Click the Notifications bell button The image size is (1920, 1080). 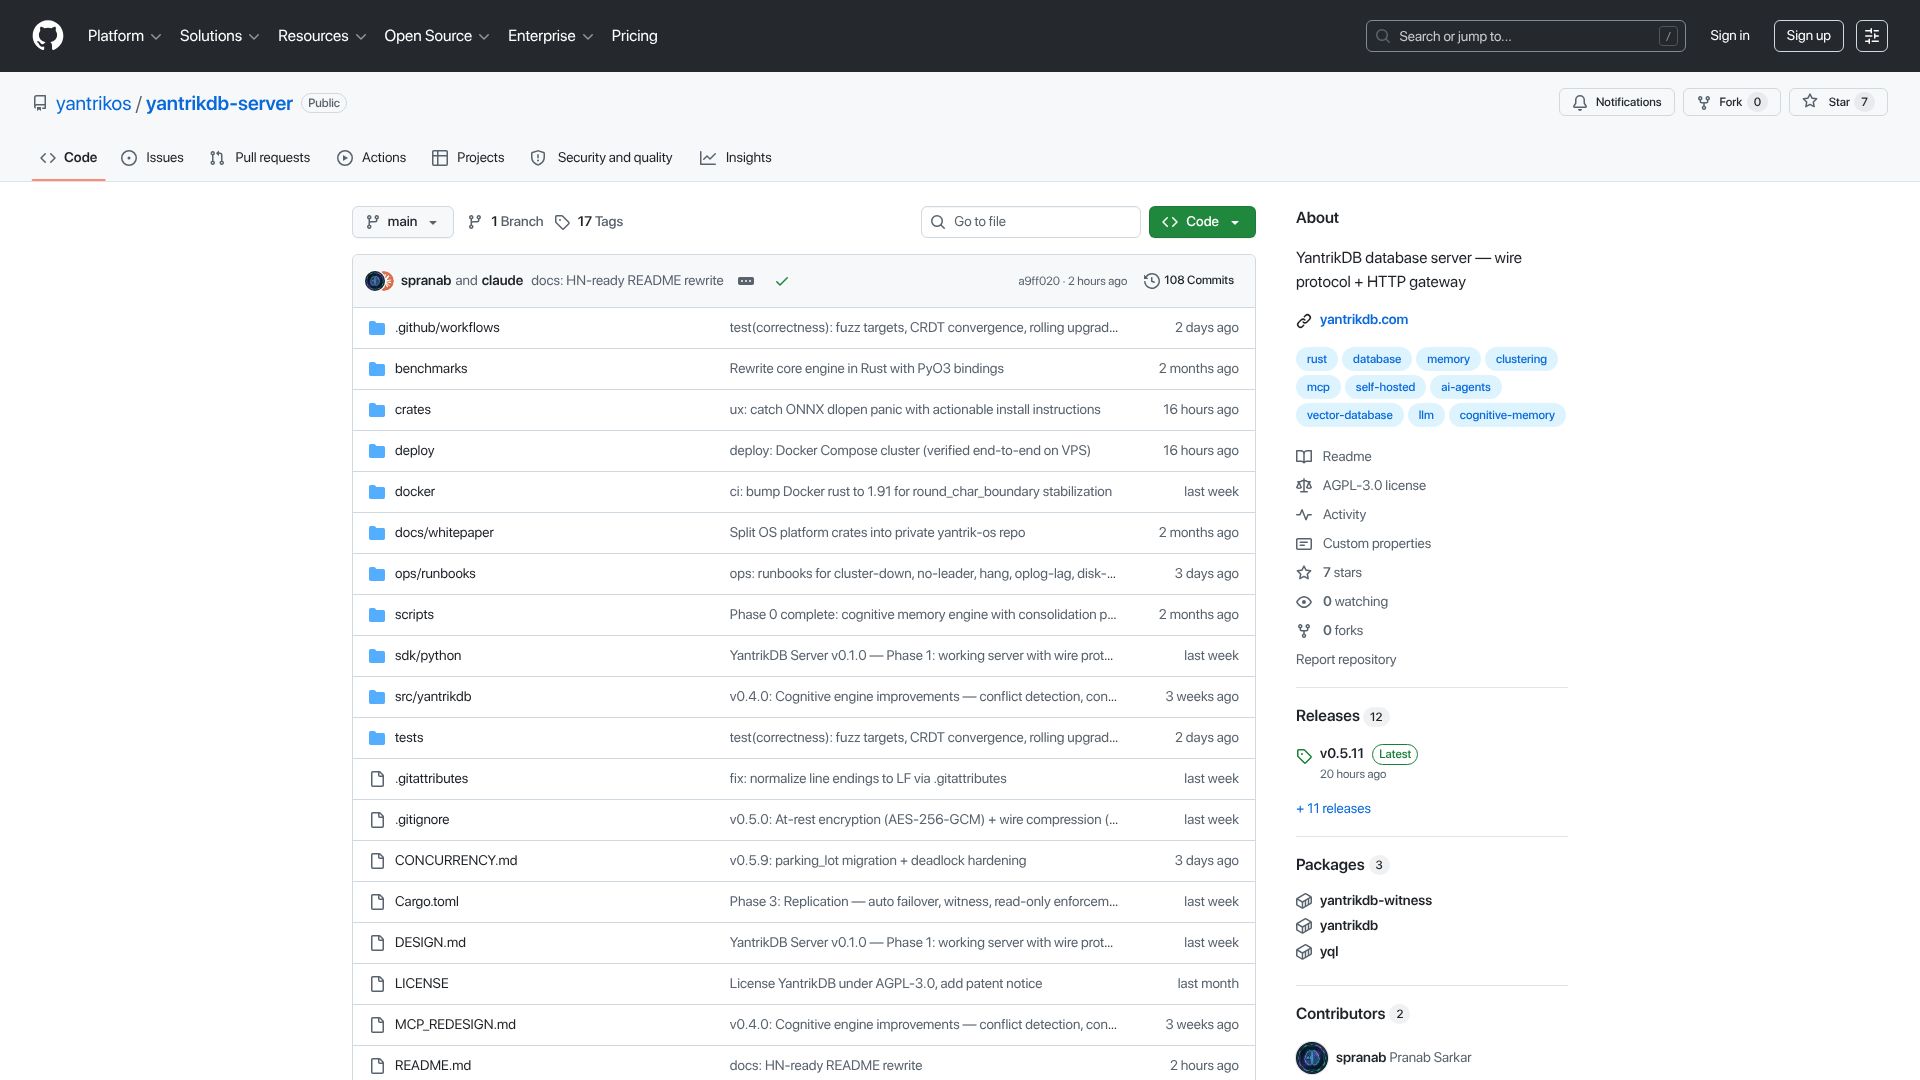point(1616,102)
